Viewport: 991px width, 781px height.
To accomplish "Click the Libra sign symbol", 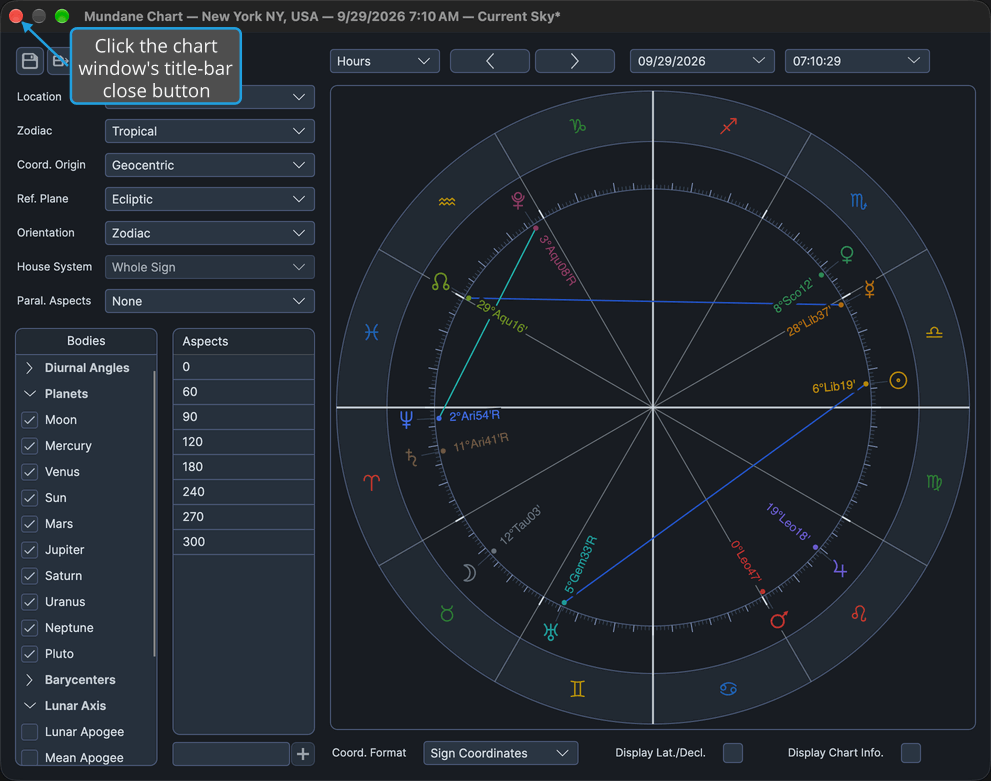I will [934, 332].
